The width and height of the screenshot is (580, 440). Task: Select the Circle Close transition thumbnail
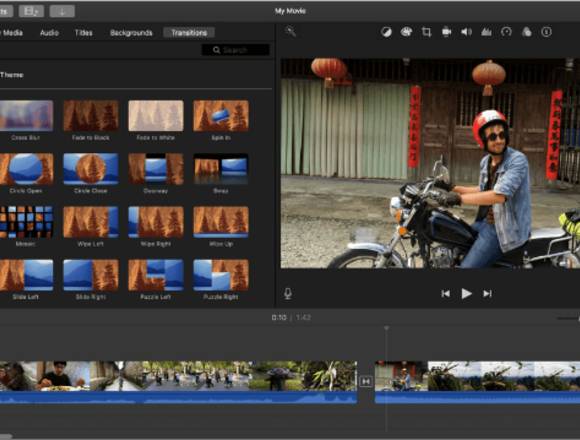[91, 169]
